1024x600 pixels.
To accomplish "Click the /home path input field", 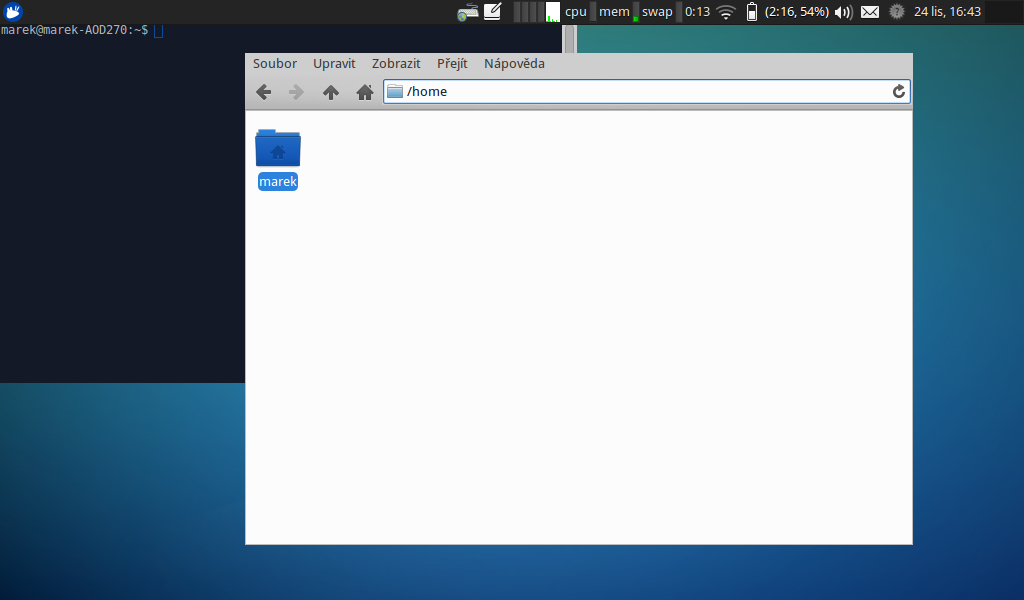I will point(640,92).
